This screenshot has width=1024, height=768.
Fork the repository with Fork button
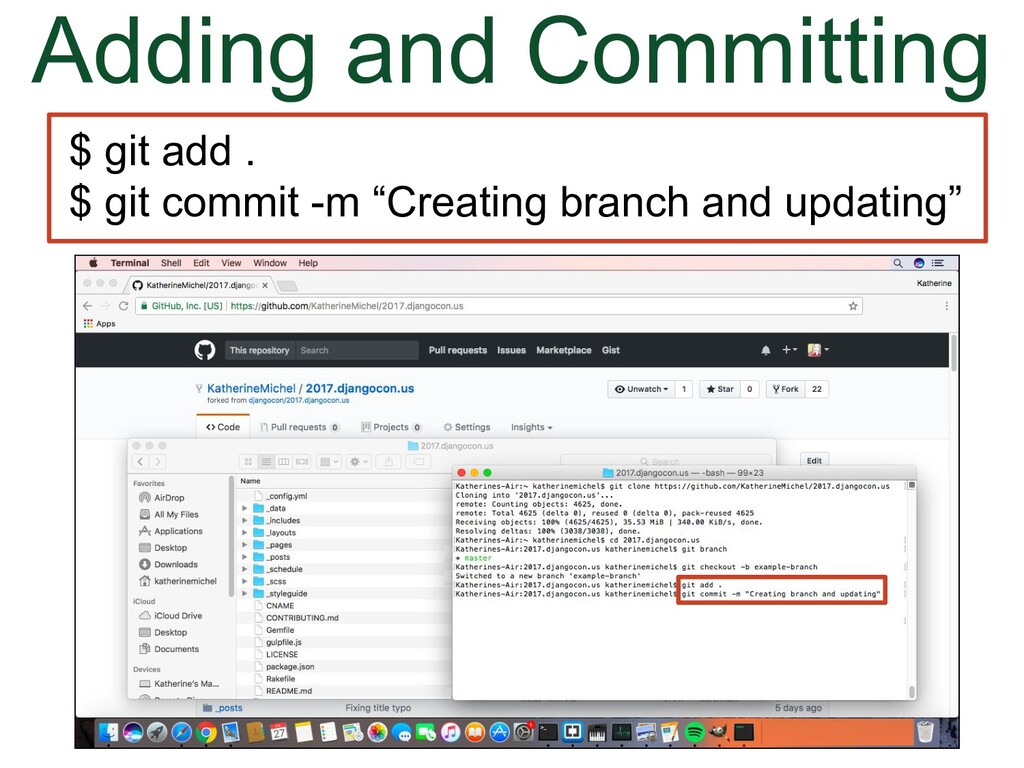pyautogui.click(x=785, y=389)
